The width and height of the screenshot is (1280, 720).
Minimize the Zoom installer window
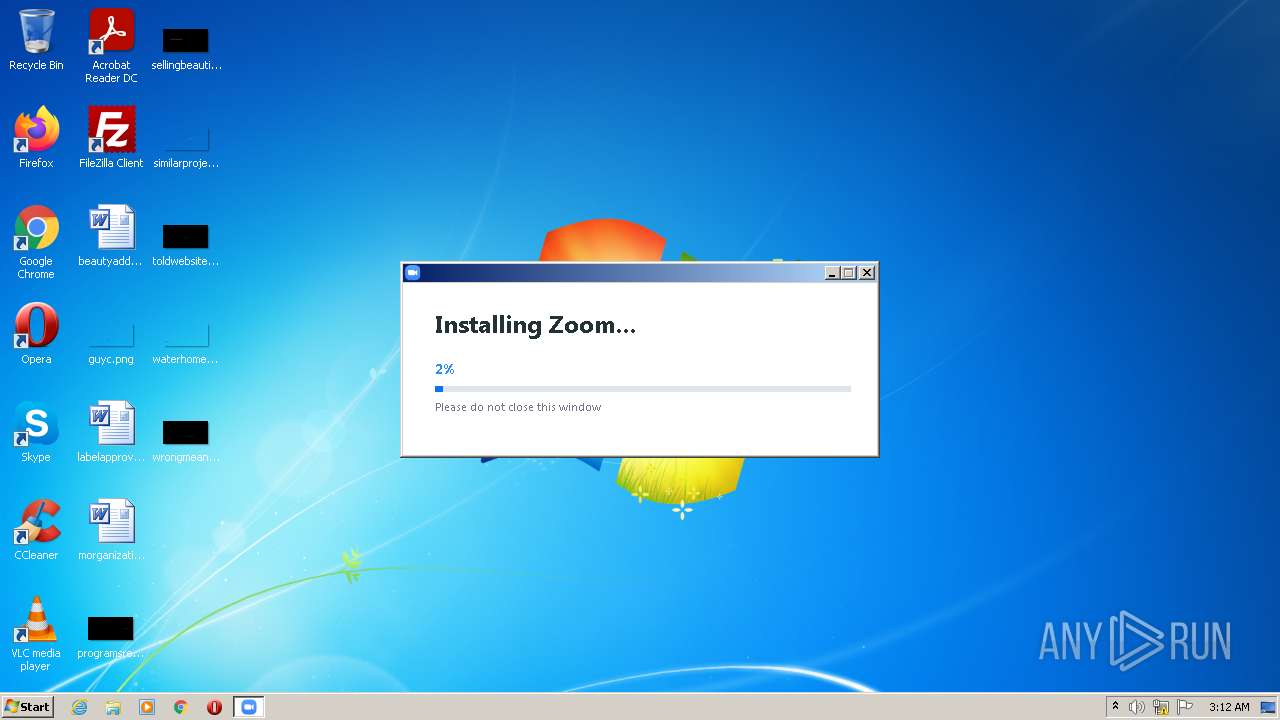832,273
